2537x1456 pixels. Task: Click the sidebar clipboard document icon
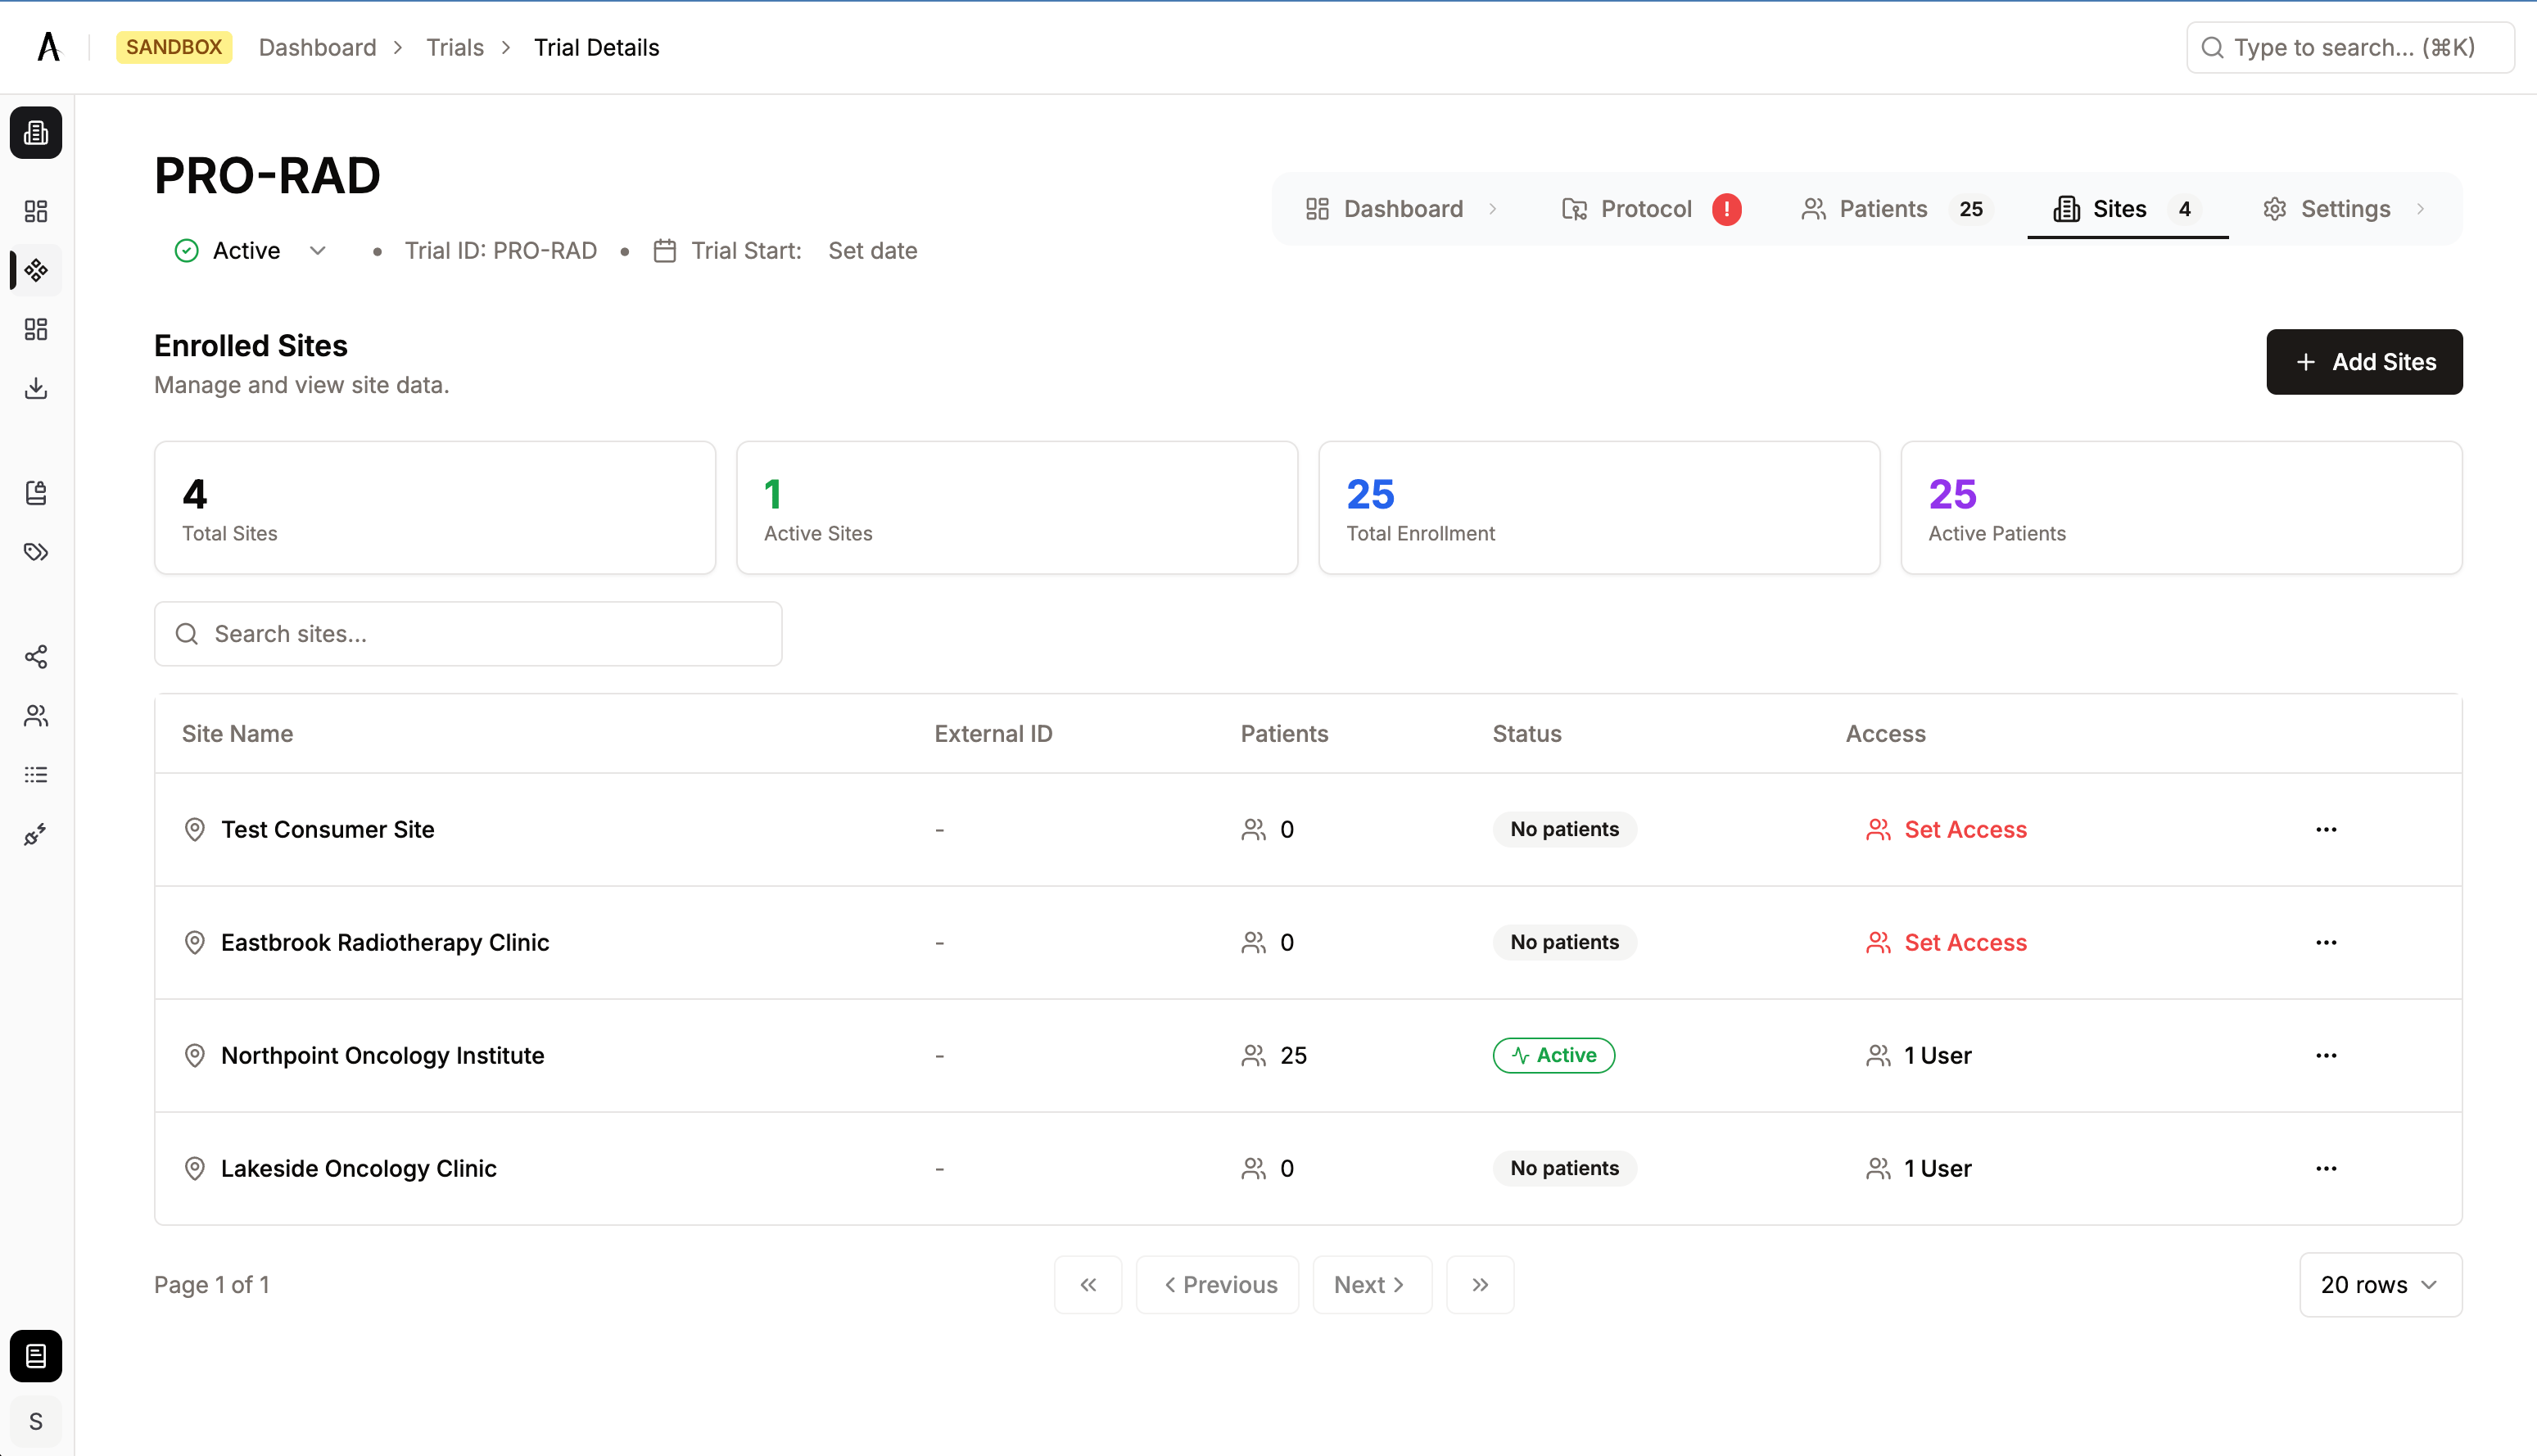[x=36, y=492]
